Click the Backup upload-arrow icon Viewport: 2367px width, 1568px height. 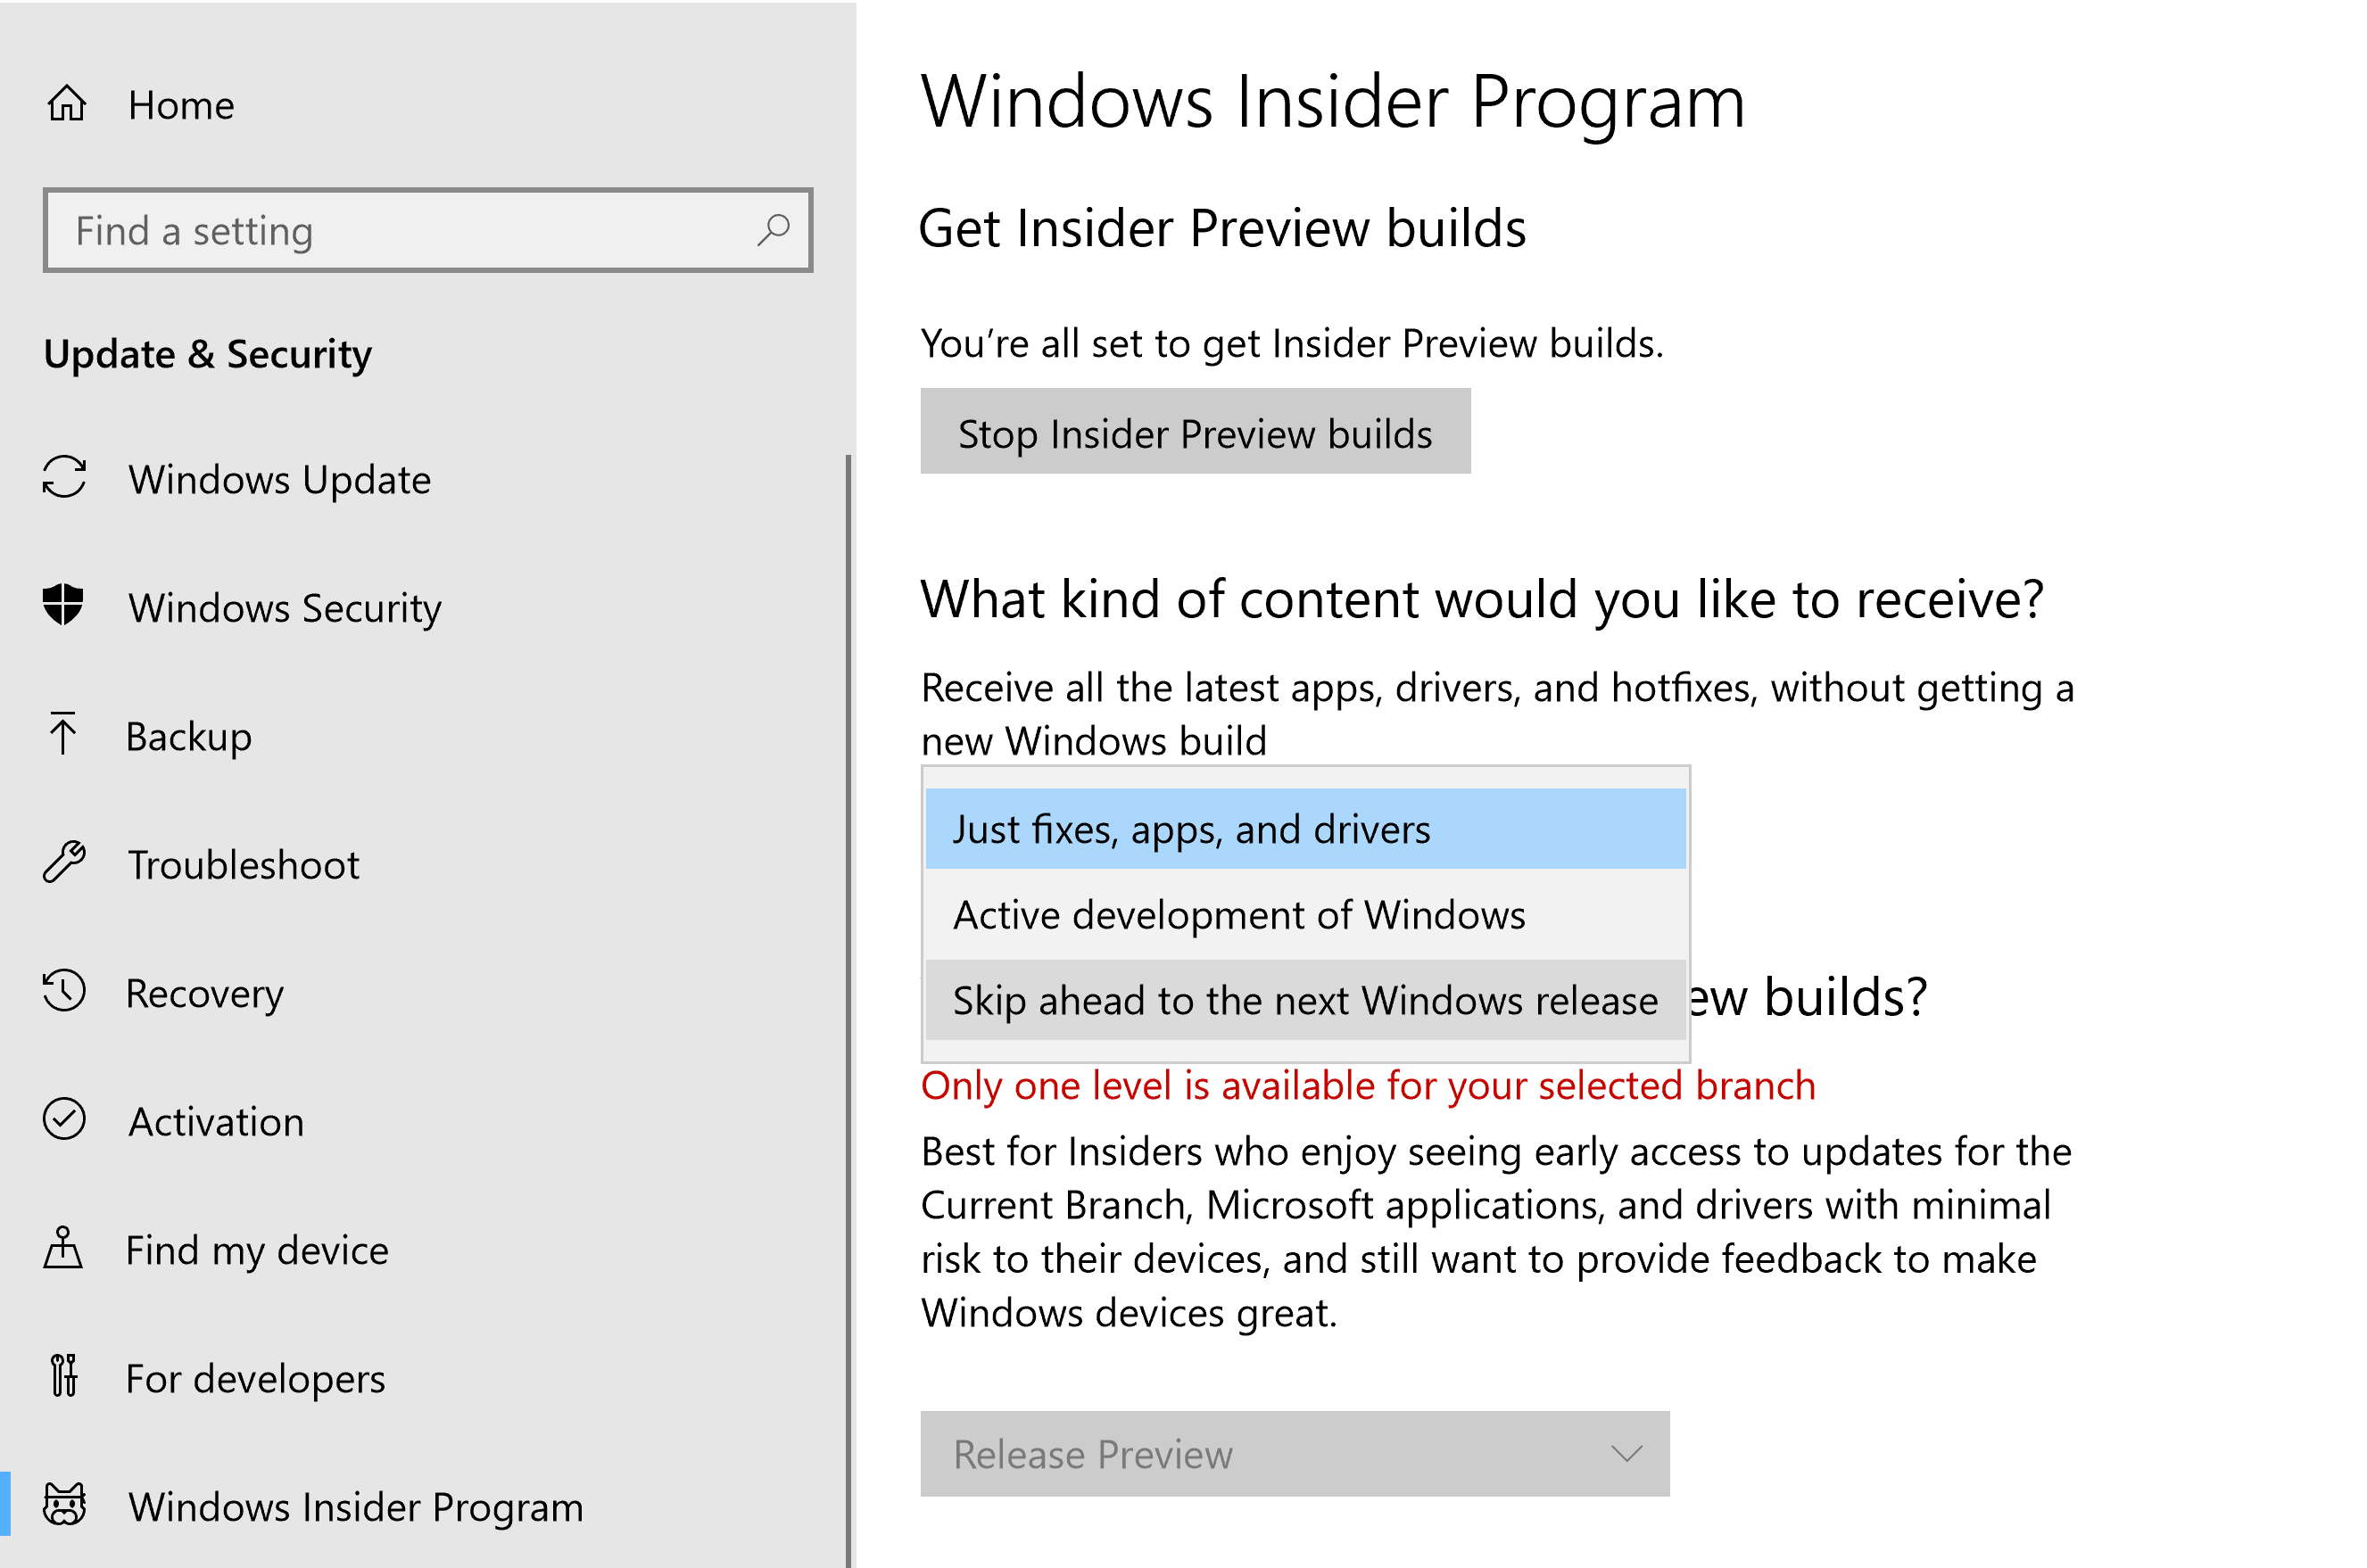pyautogui.click(x=64, y=736)
